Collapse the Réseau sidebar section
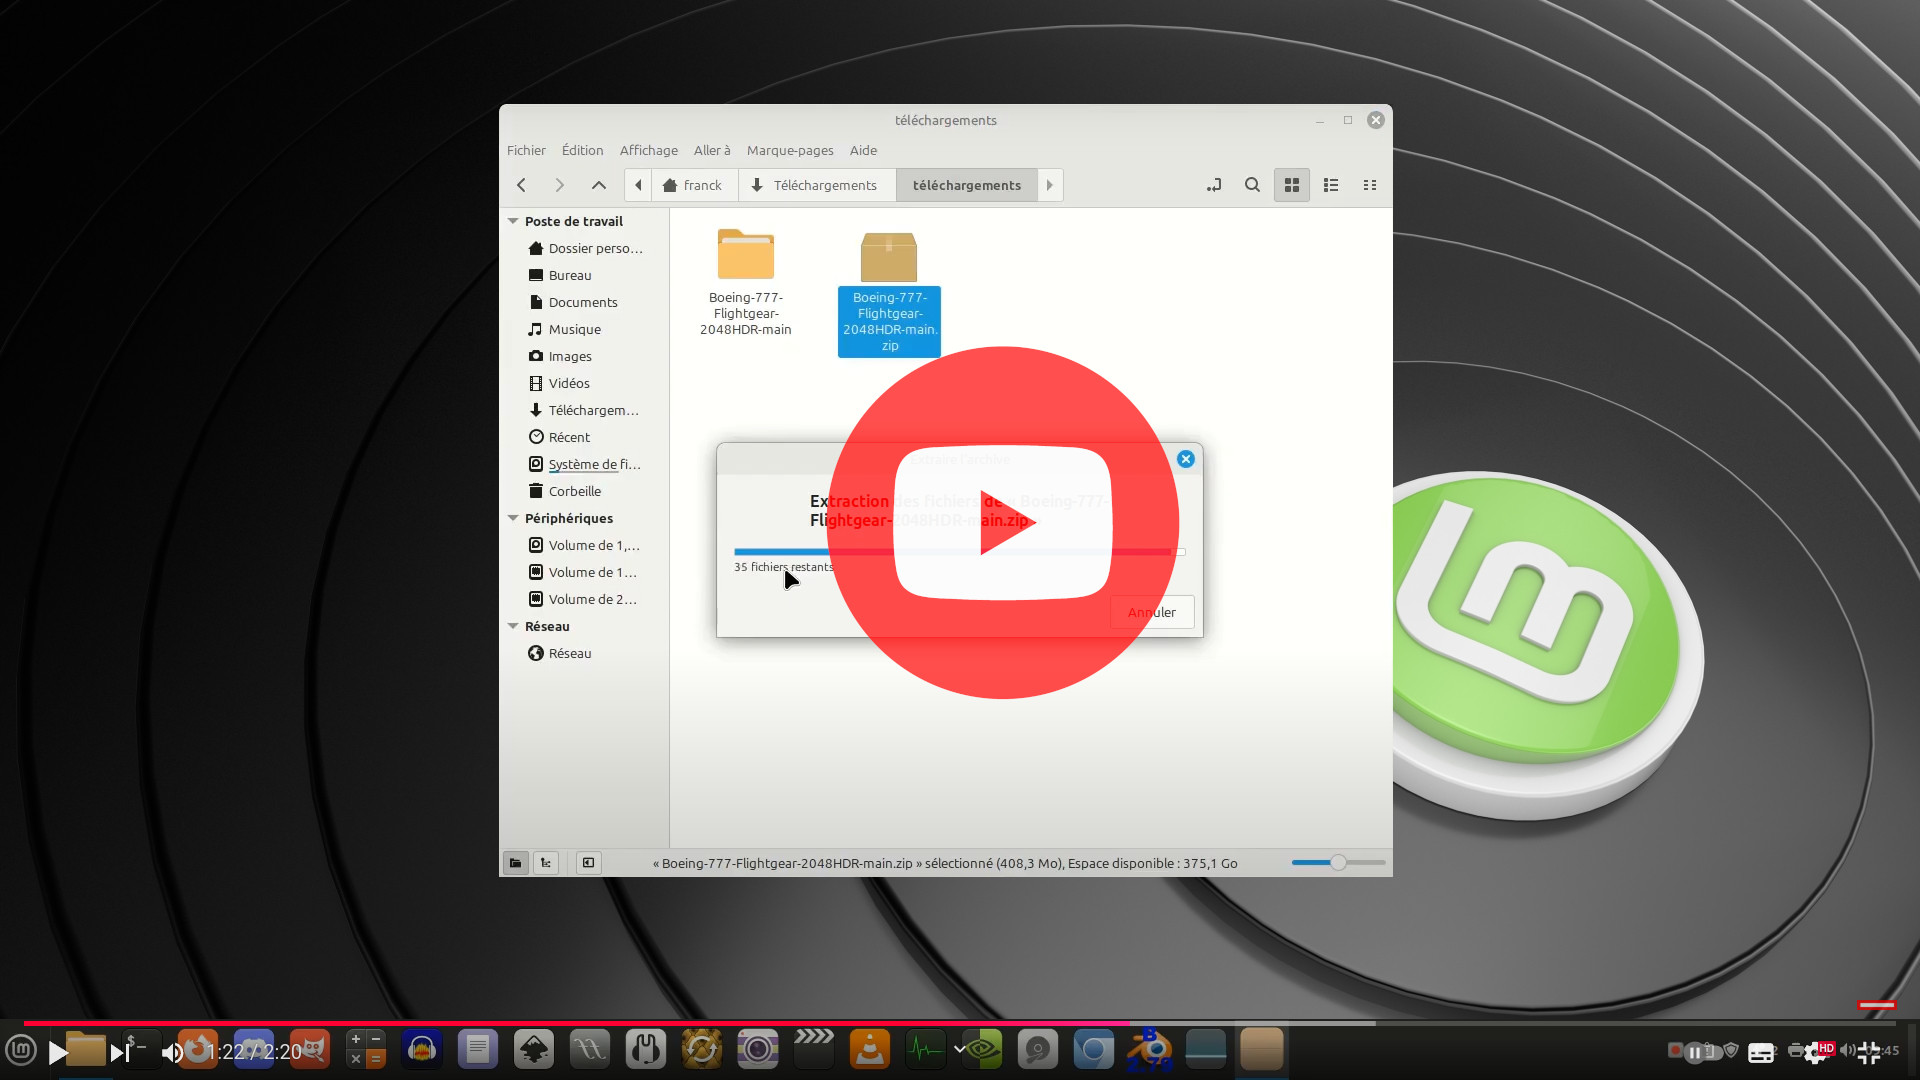This screenshot has width=1920, height=1080. [x=513, y=626]
